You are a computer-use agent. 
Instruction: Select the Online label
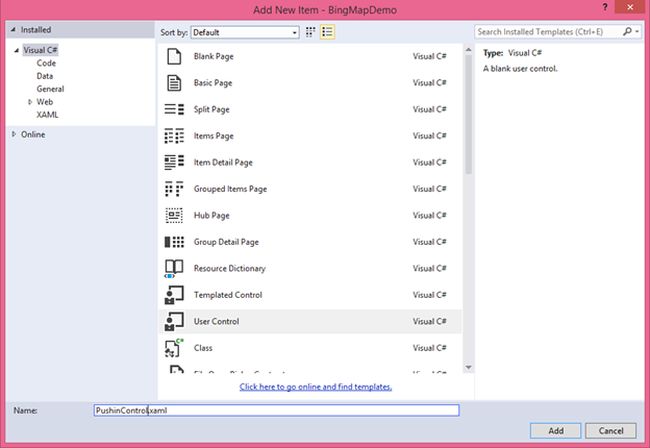[x=33, y=134]
